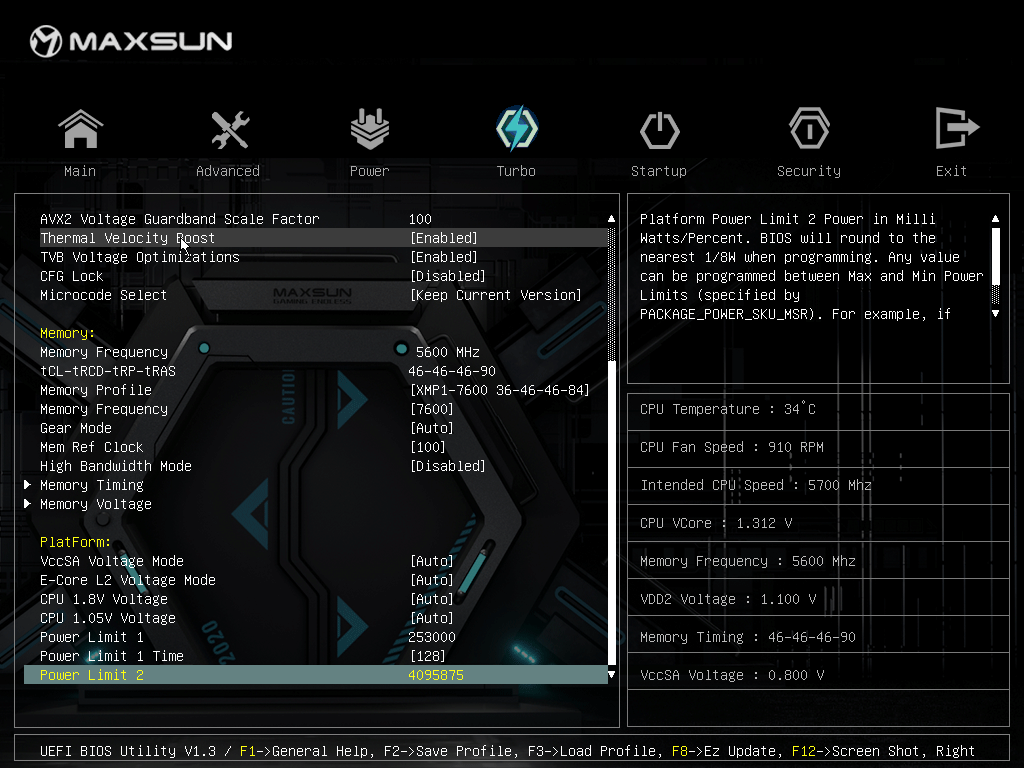Open Power Limit 1 Time 128 dropdown
The image size is (1024, 768).
click(x=427, y=656)
